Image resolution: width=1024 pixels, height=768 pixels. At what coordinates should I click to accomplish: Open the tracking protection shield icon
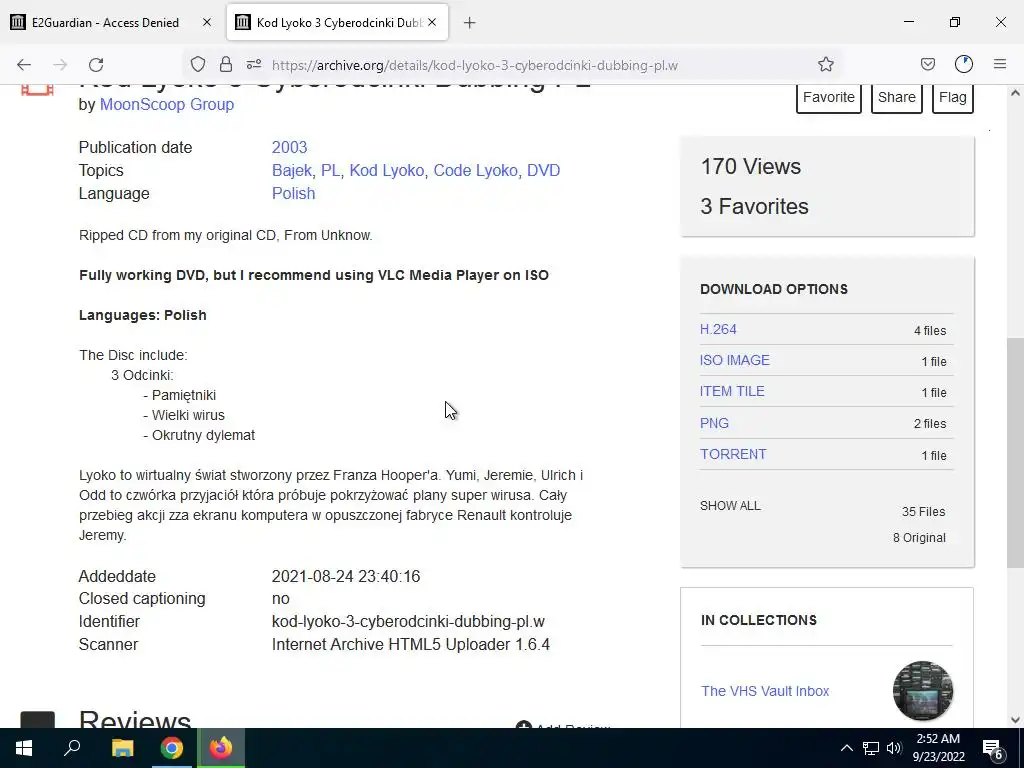pos(198,64)
